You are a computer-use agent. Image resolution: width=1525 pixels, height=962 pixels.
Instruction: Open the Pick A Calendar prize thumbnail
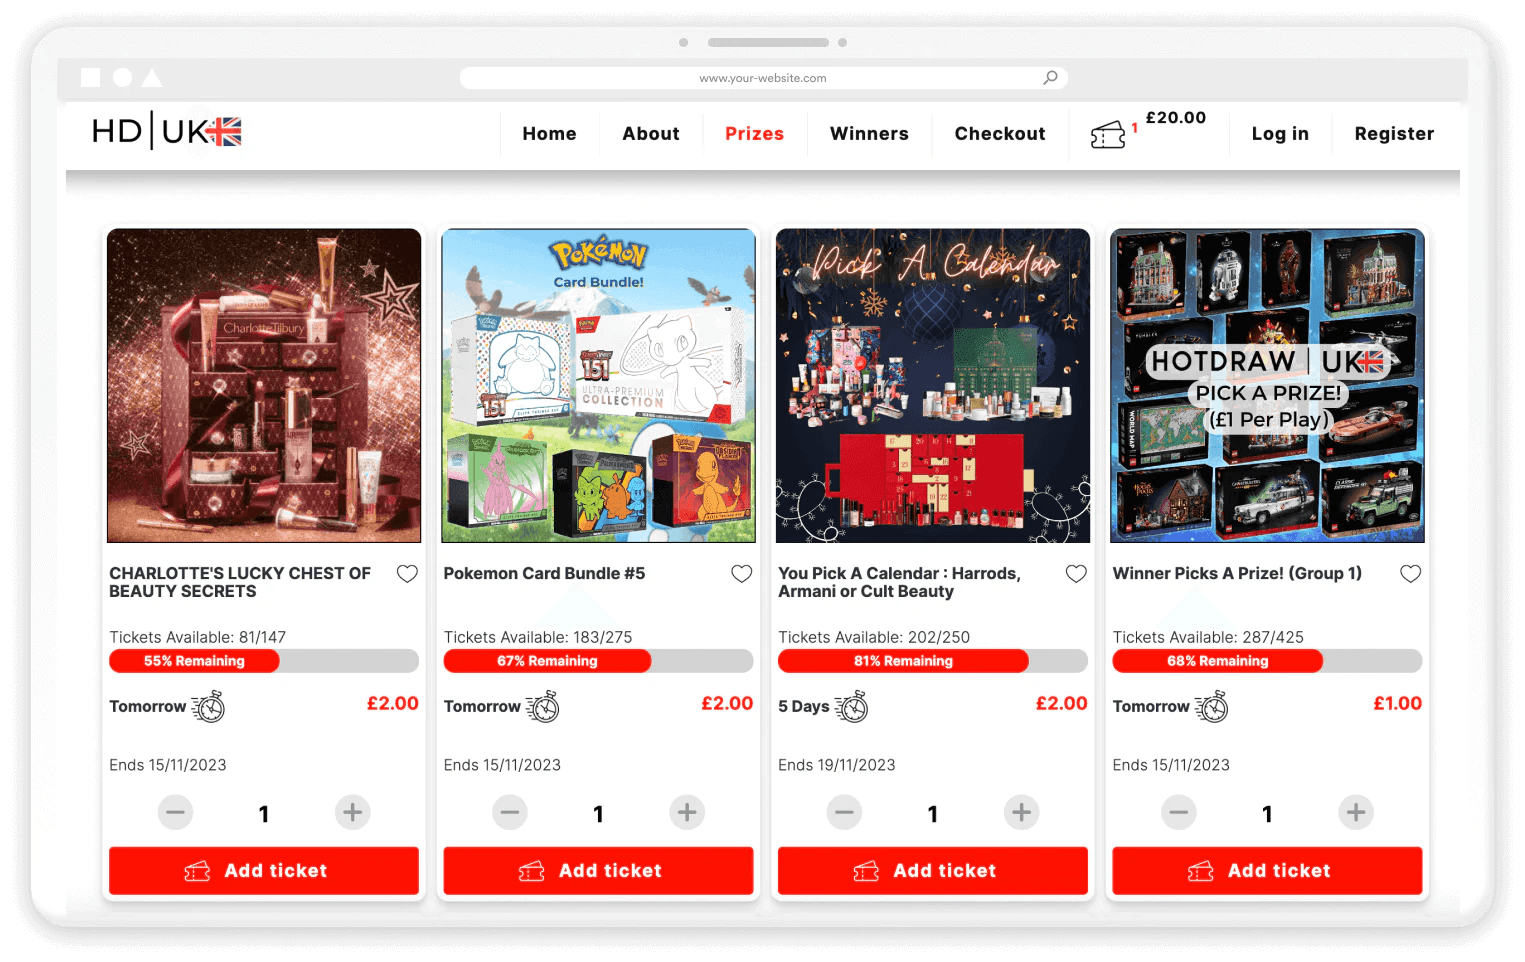(933, 386)
